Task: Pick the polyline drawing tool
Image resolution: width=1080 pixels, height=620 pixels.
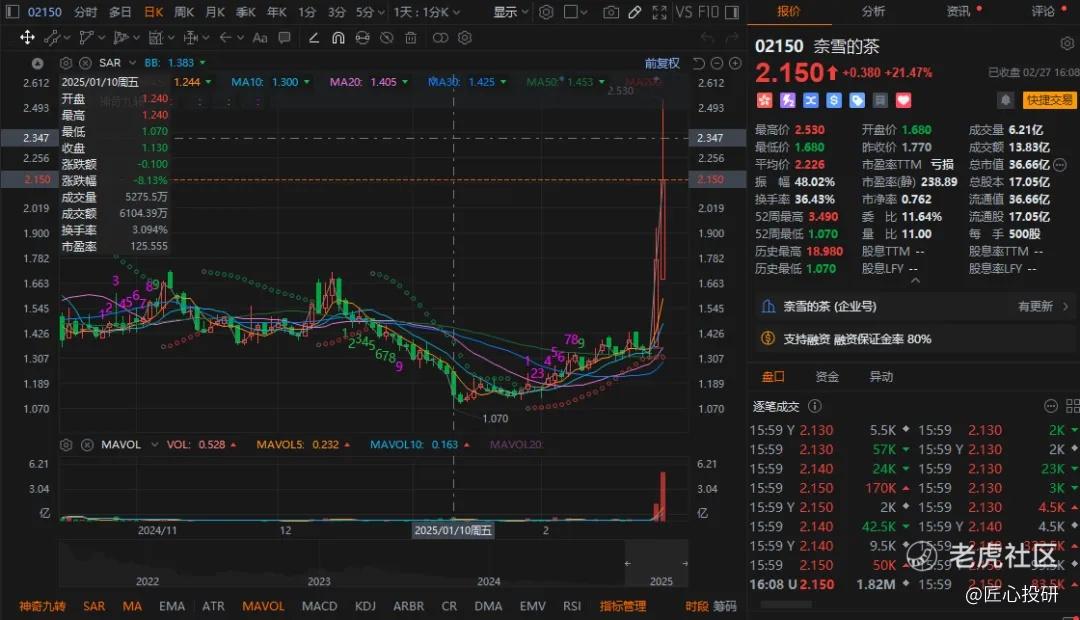Action: point(87,38)
